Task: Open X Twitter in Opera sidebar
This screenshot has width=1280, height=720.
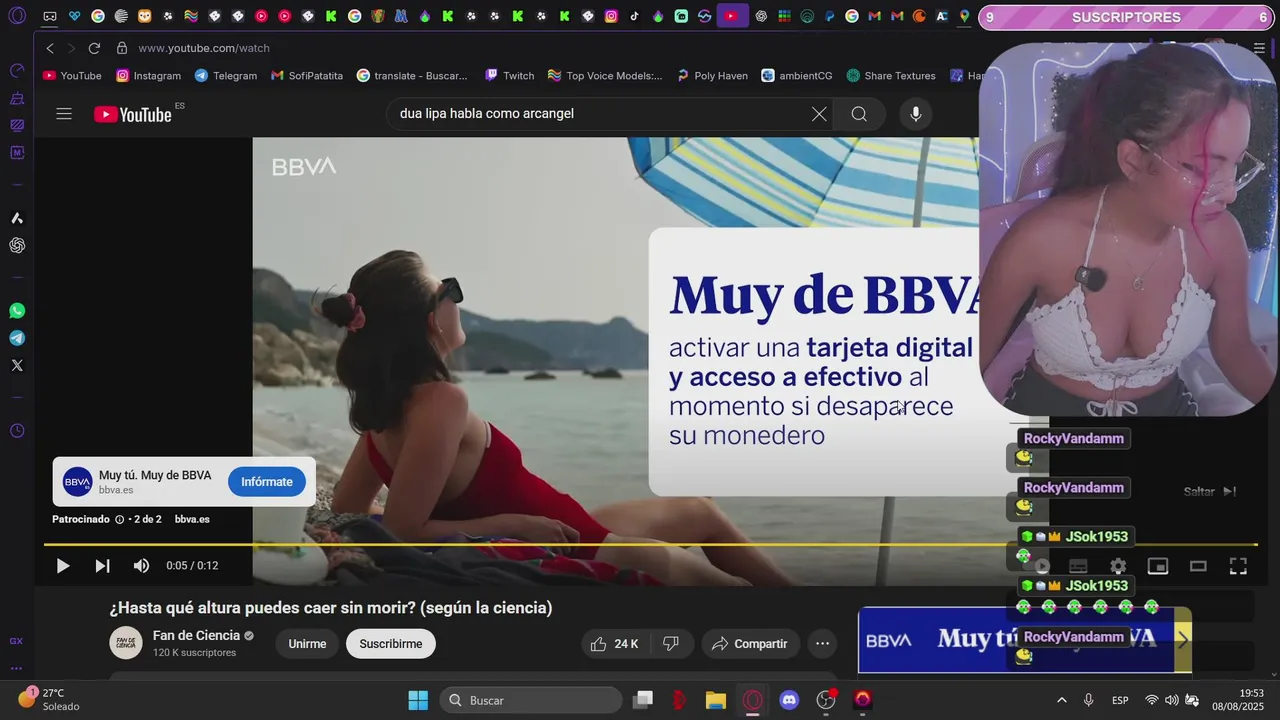Action: 17,365
